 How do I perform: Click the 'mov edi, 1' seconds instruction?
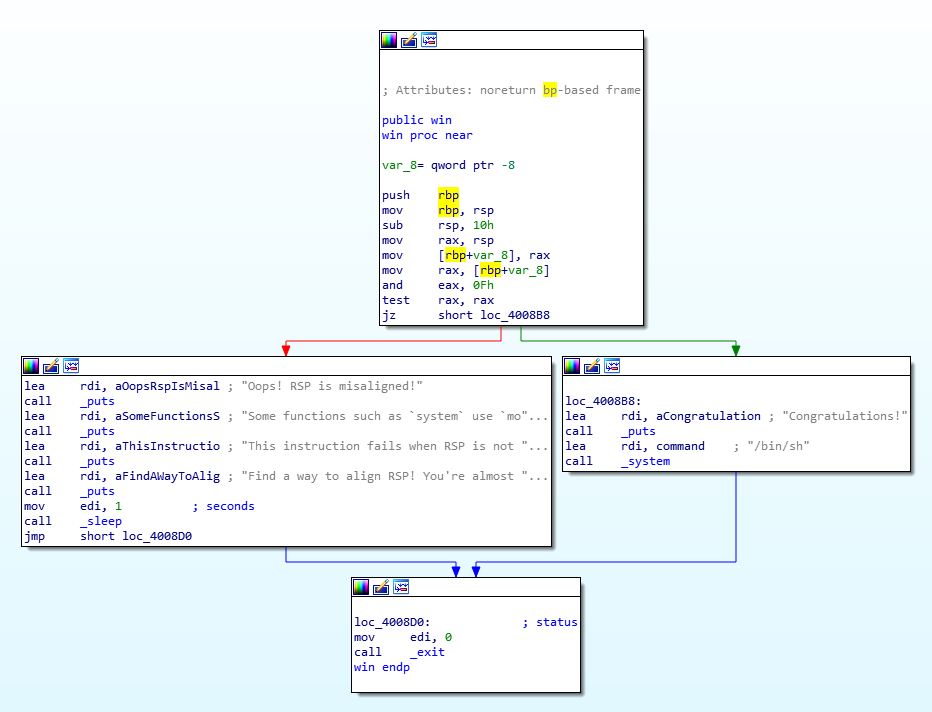pos(139,506)
